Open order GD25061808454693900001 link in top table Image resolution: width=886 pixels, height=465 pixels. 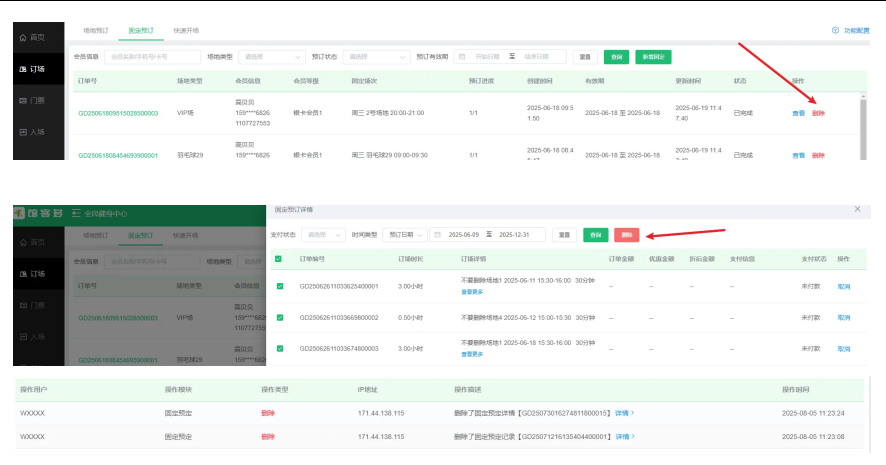118,155
